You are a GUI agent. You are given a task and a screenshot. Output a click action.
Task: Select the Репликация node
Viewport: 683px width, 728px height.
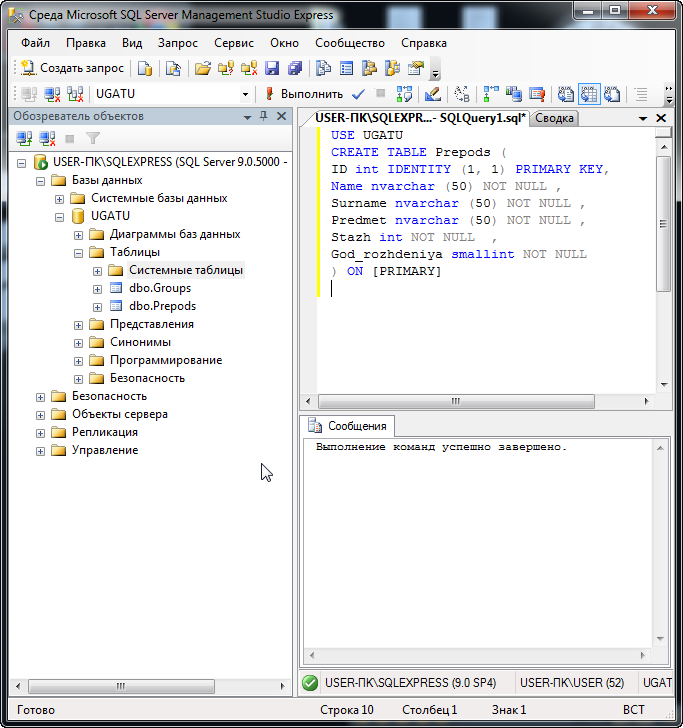(105, 432)
